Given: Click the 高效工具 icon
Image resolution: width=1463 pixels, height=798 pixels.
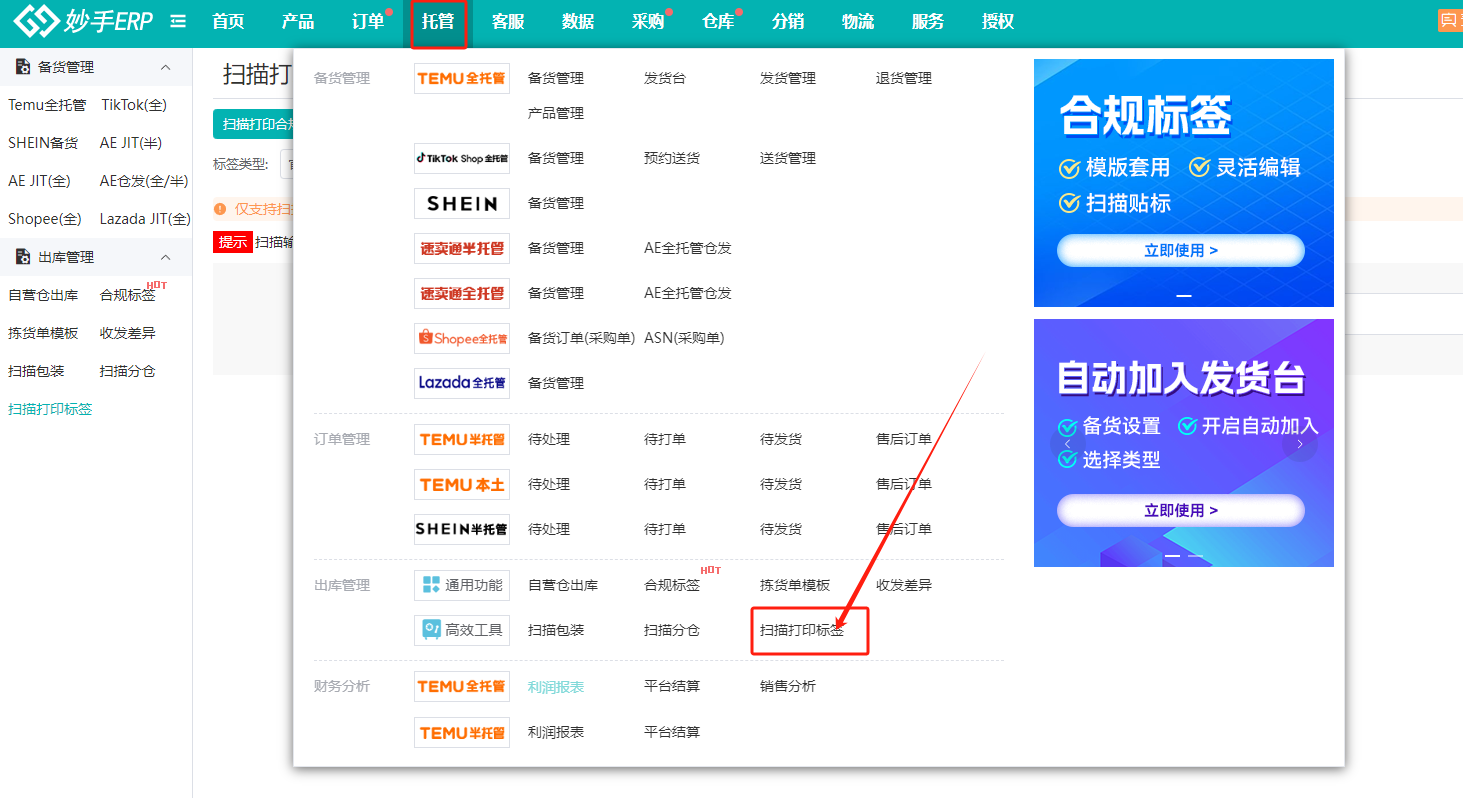Looking at the screenshot, I should pos(461,629).
